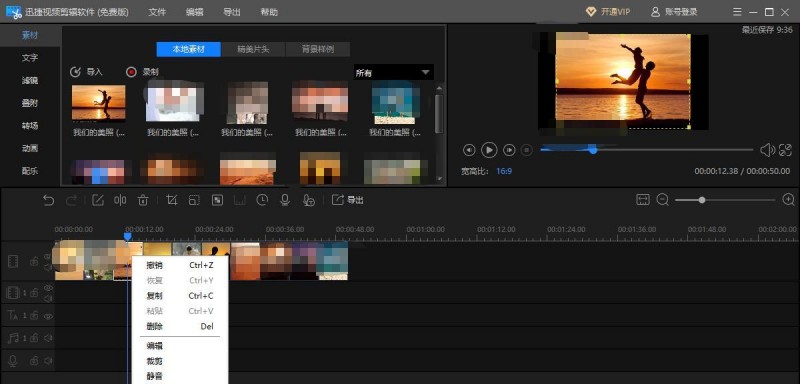Click the 导入 import button
The width and height of the screenshot is (800, 384).
[x=86, y=72]
